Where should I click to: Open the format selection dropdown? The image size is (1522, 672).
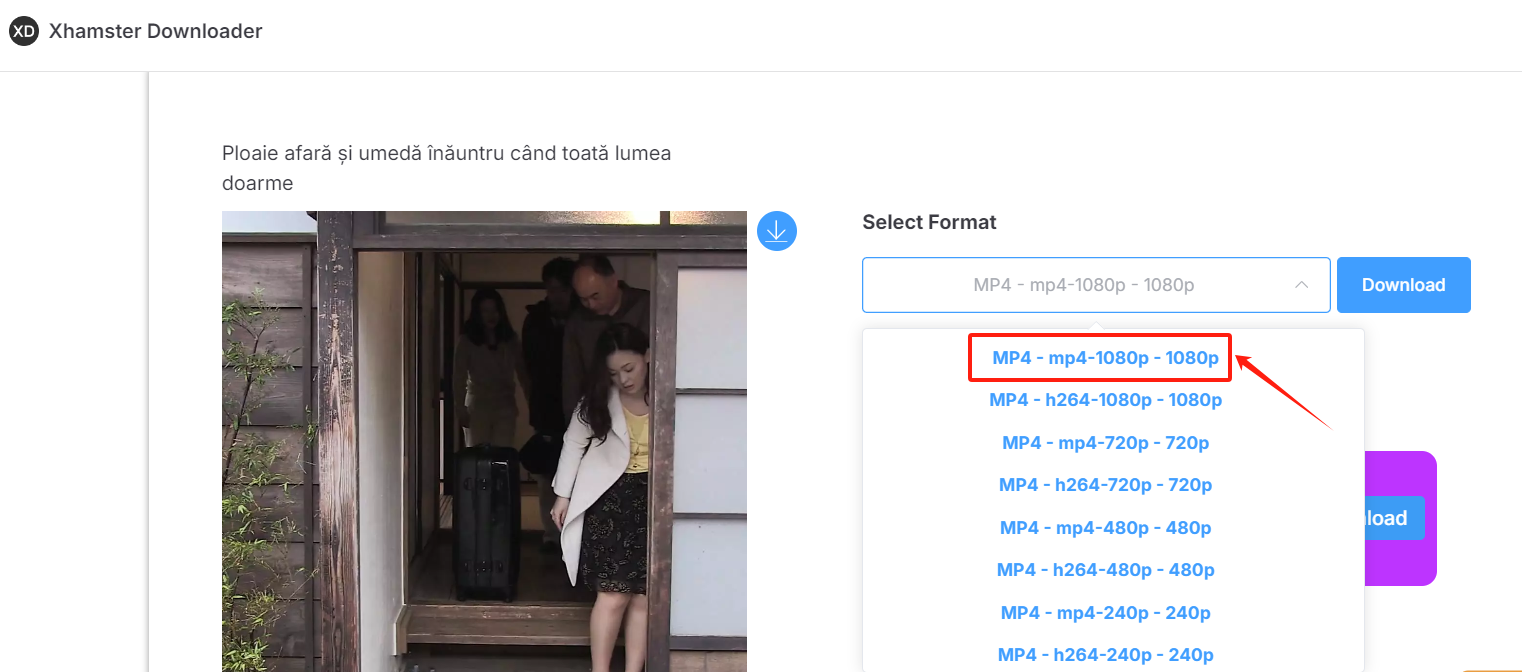(x=1095, y=284)
